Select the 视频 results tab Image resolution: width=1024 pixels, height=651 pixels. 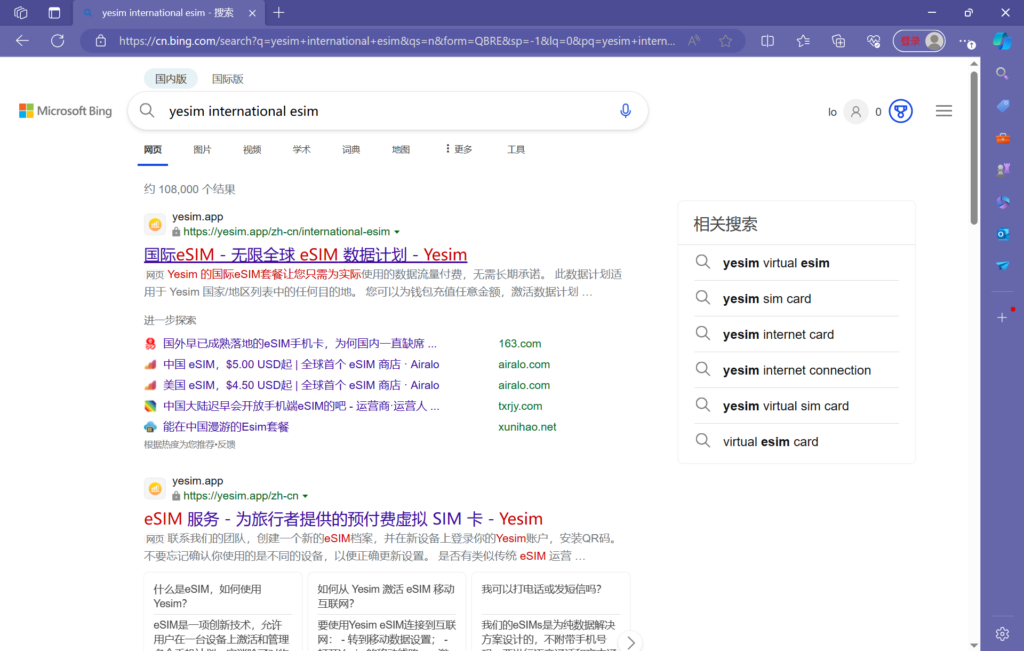pos(252,150)
